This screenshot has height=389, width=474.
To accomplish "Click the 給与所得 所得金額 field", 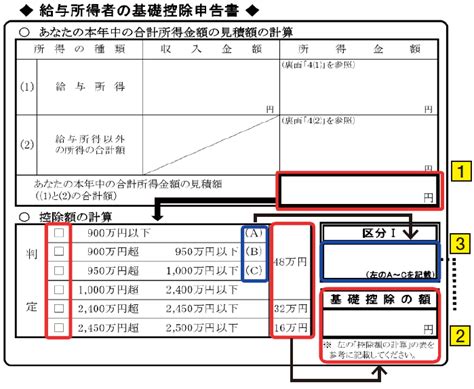I will 359,87.
